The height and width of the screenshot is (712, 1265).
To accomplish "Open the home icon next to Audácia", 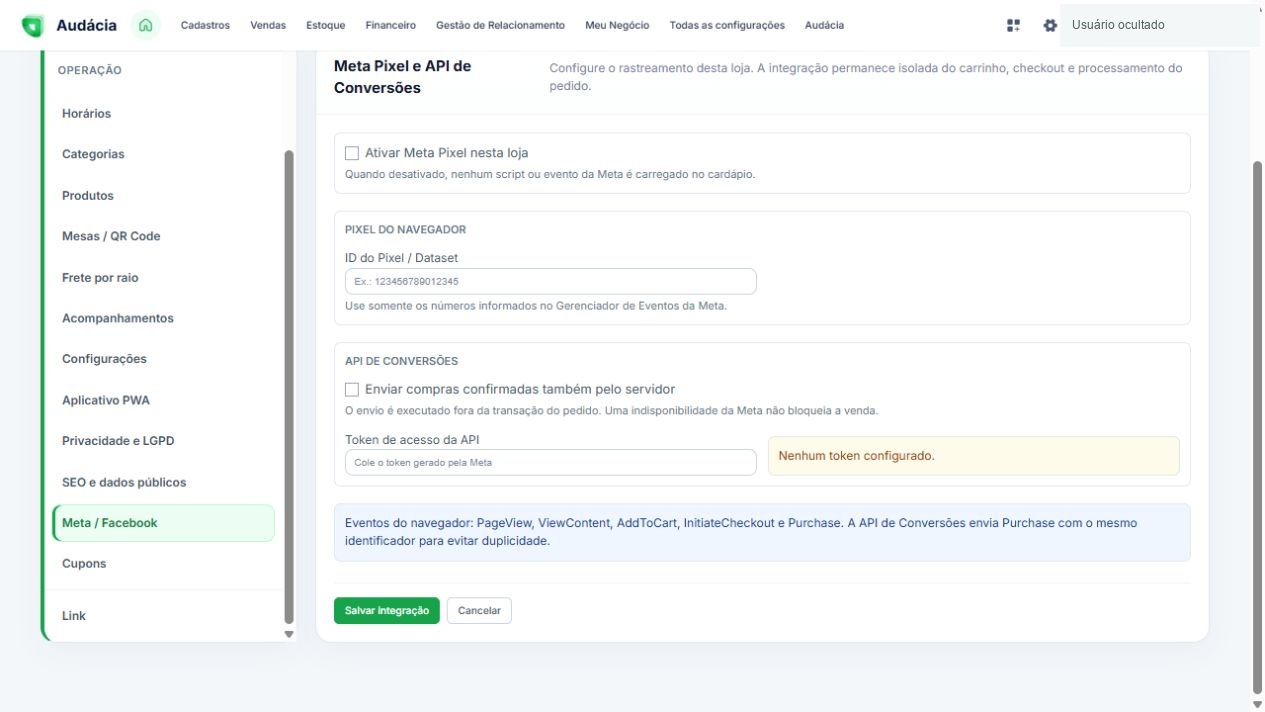I will [x=146, y=25].
